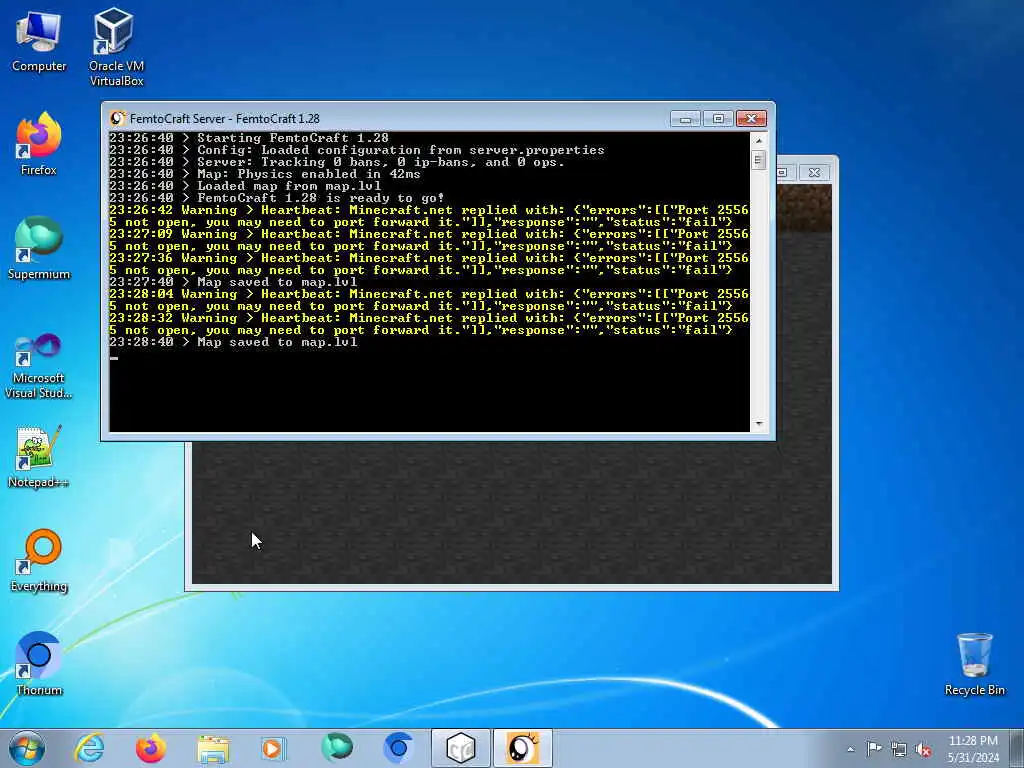
Task: Select the Notepad++ desktop shortcut
Action: point(39,456)
